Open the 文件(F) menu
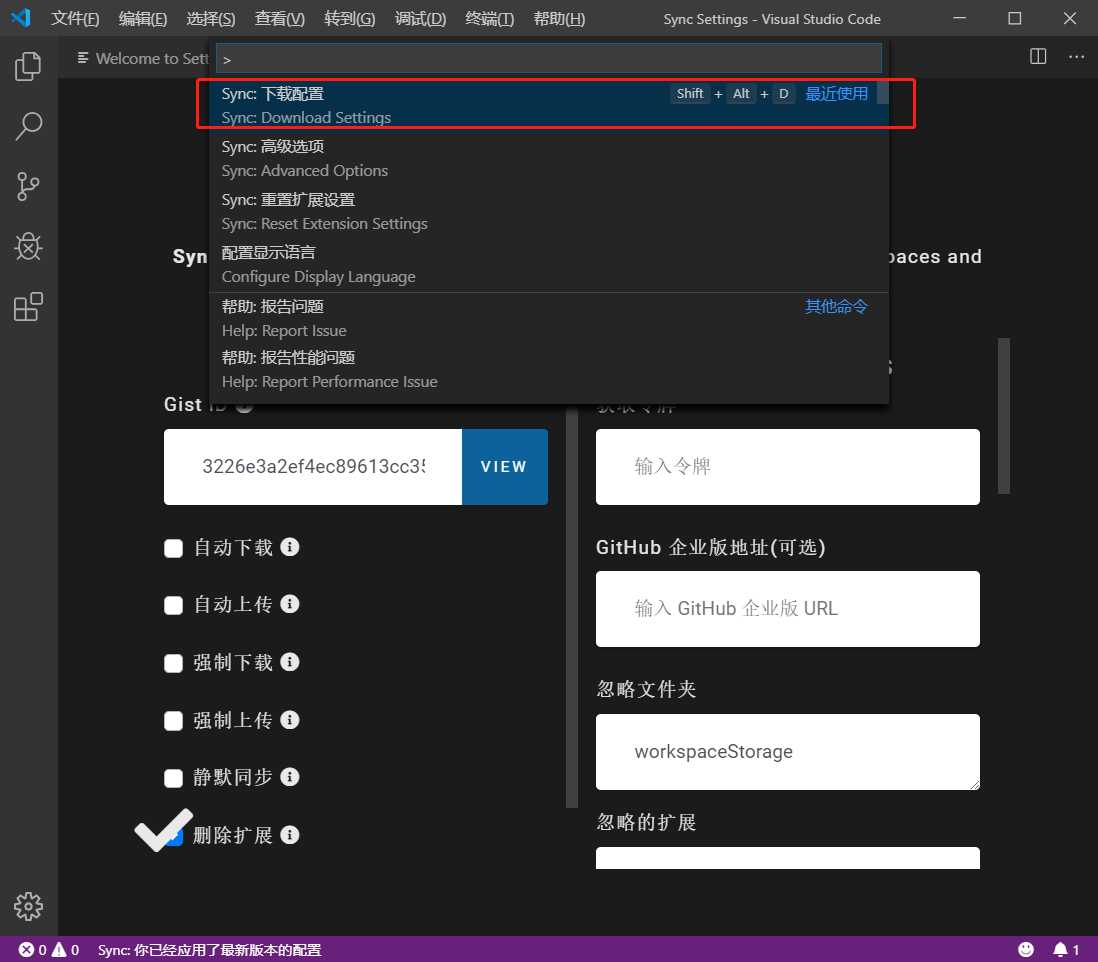The image size is (1098, 962). (x=74, y=18)
